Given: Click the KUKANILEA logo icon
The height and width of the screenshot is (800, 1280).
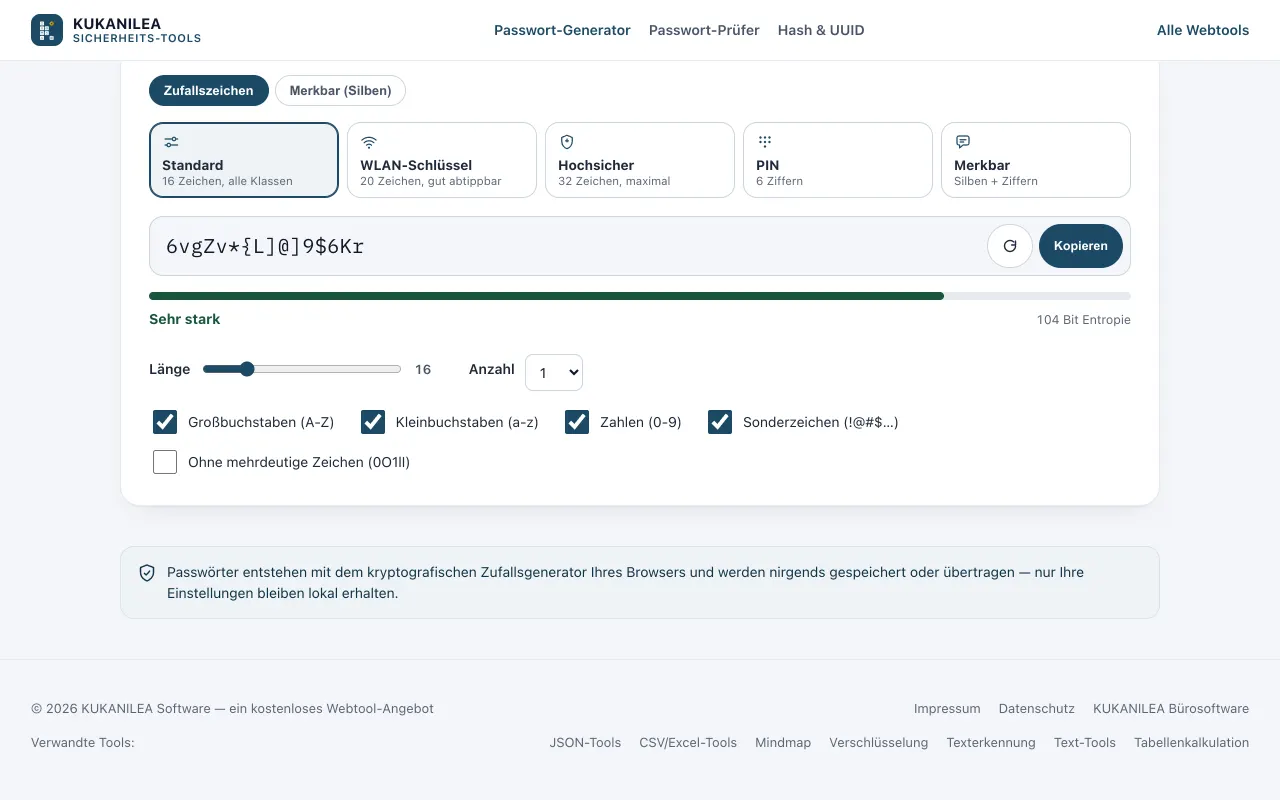Looking at the screenshot, I should coord(47,30).
